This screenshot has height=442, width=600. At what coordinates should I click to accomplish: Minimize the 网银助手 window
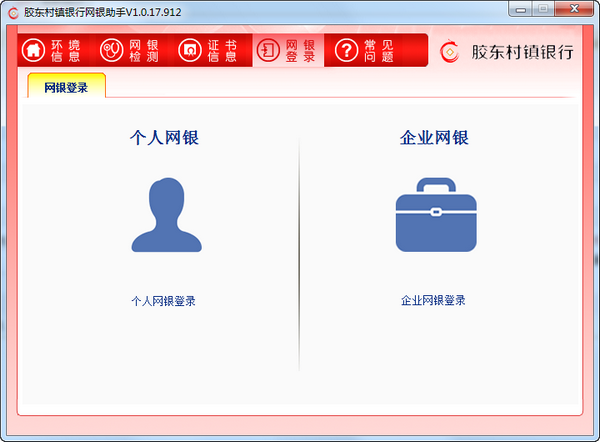click(521, 9)
